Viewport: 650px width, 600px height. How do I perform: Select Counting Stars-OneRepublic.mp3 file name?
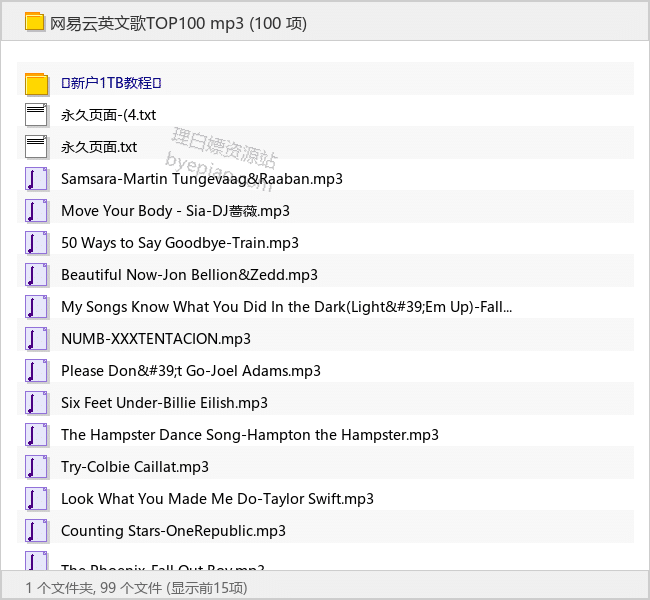pyautogui.click(x=173, y=531)
